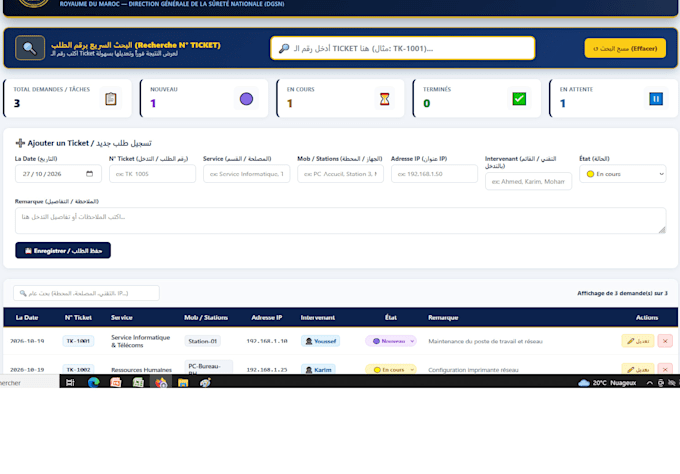Click the N° Ticket input field
The height and width of the screenshot is (474, 680).
coord(152,174)
